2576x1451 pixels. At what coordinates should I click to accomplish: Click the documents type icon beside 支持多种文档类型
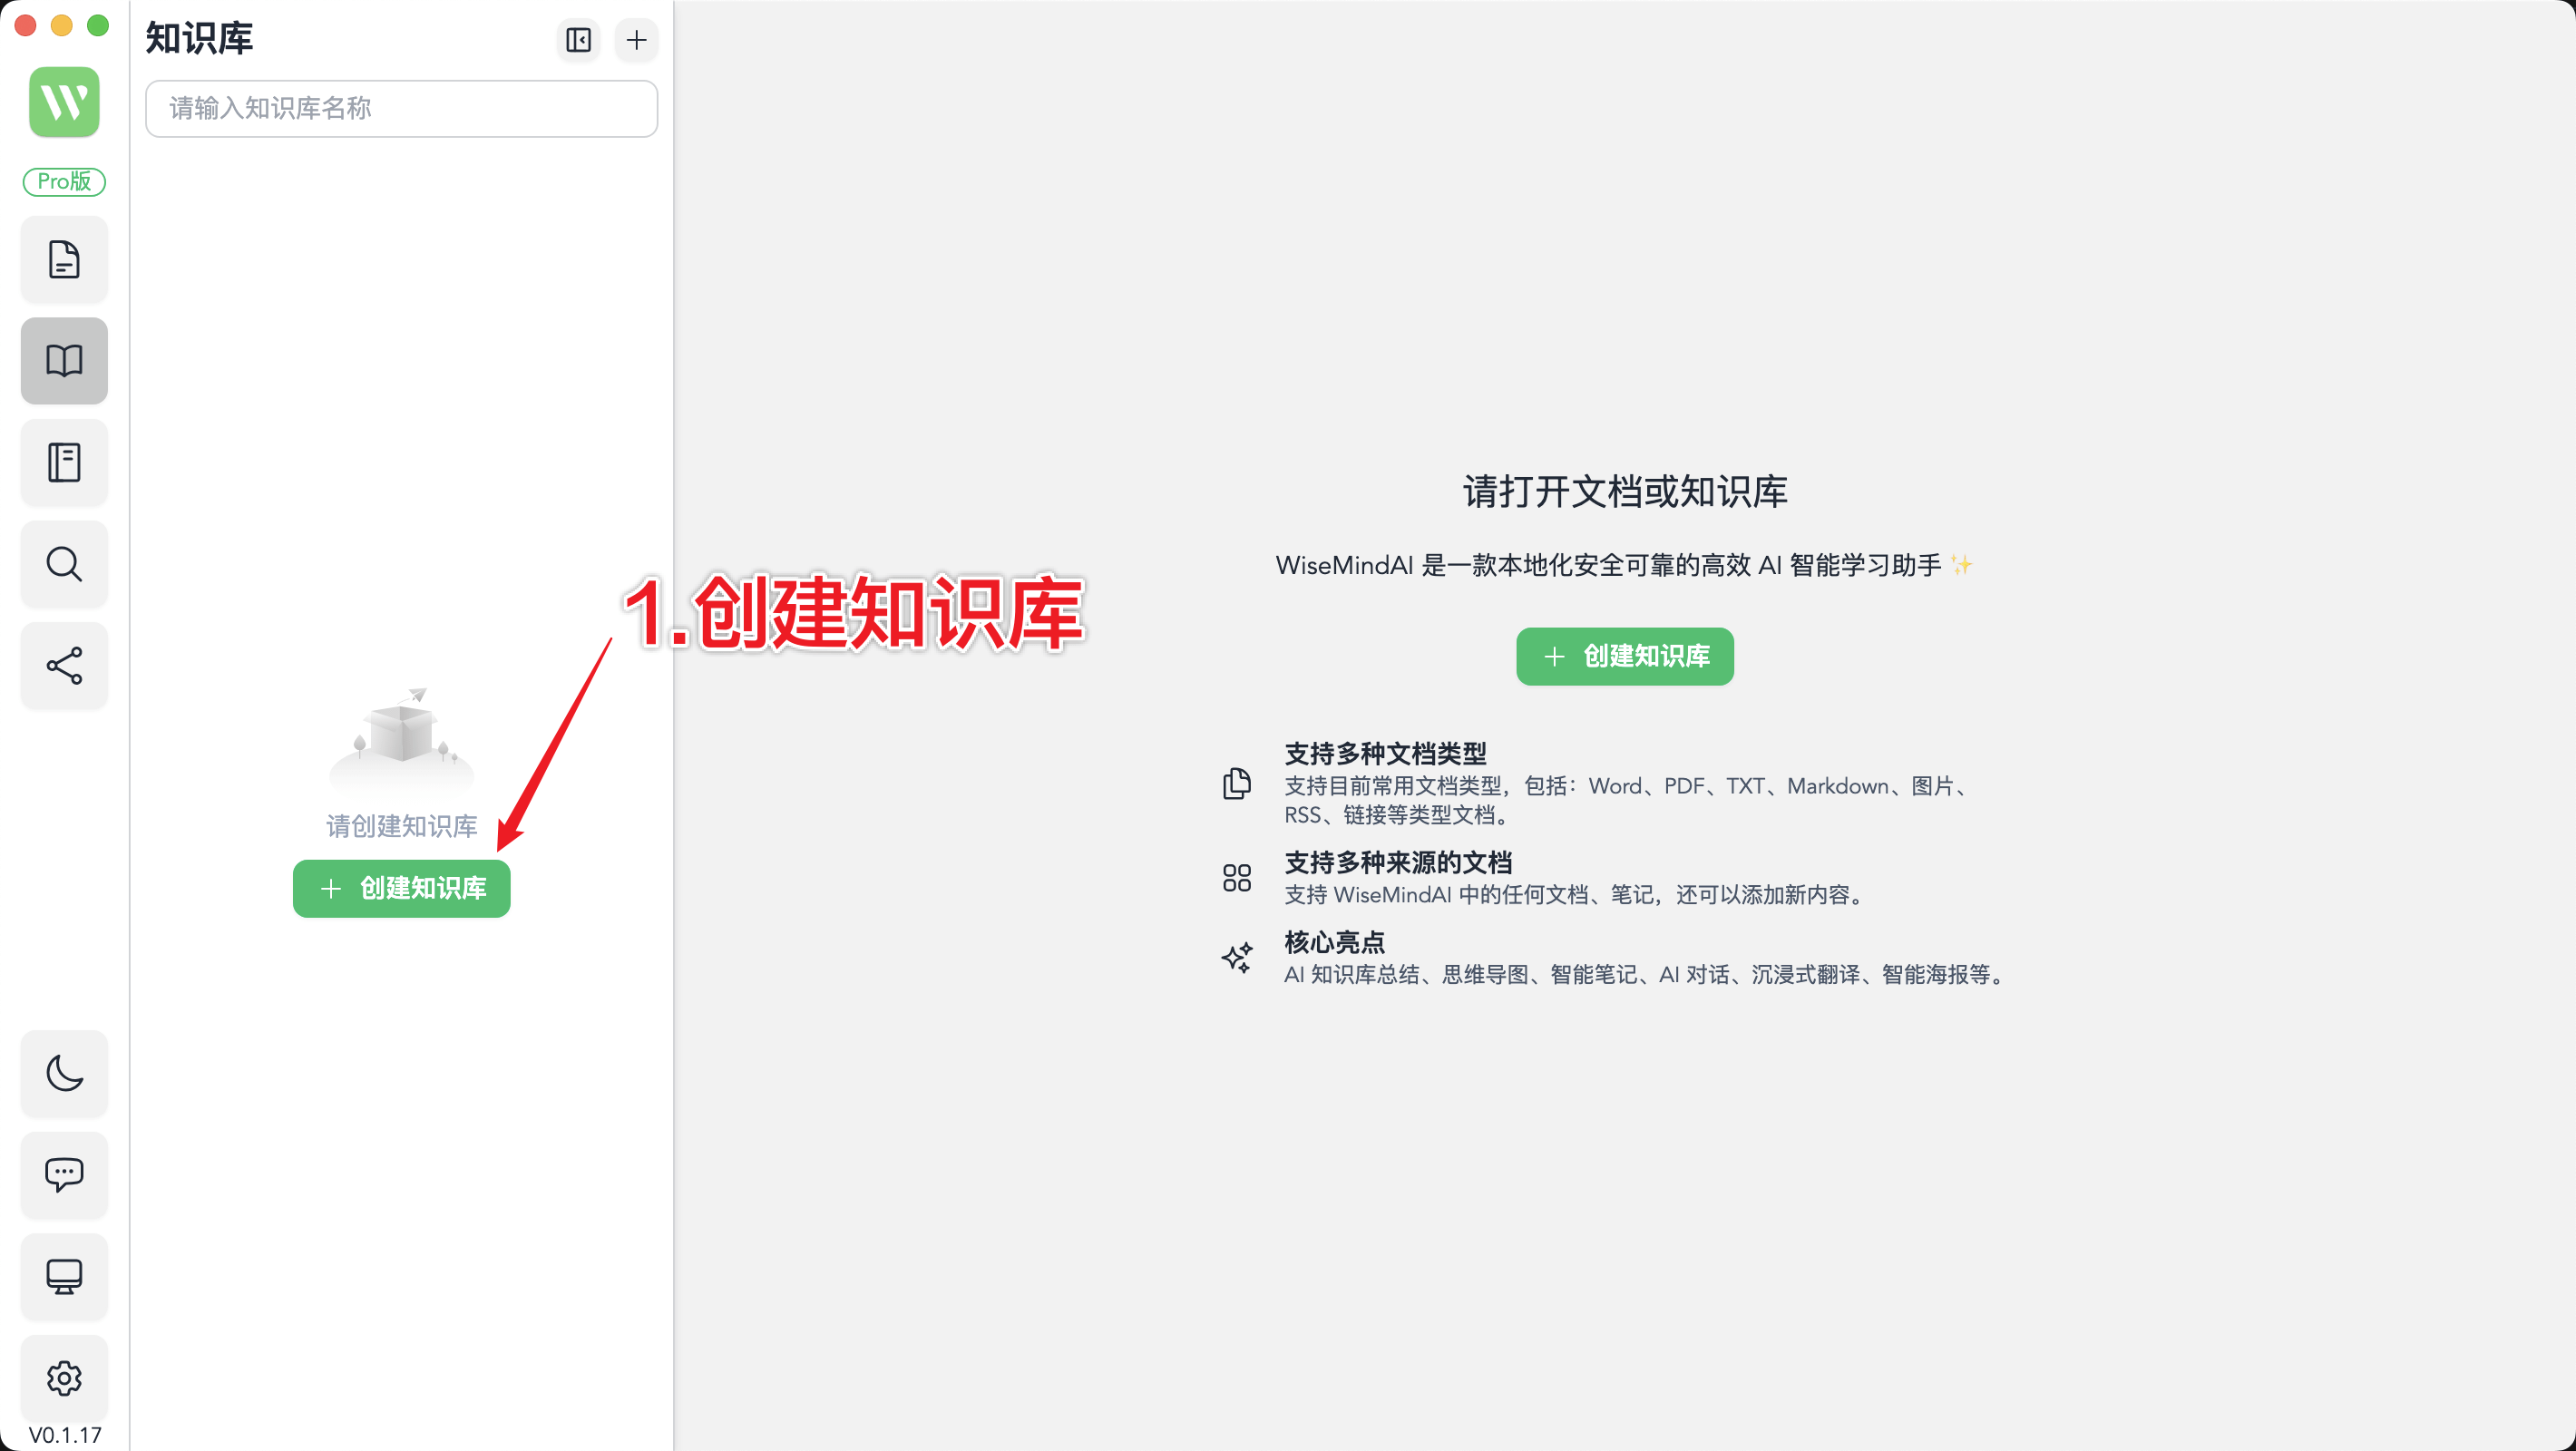(1237, 784)
